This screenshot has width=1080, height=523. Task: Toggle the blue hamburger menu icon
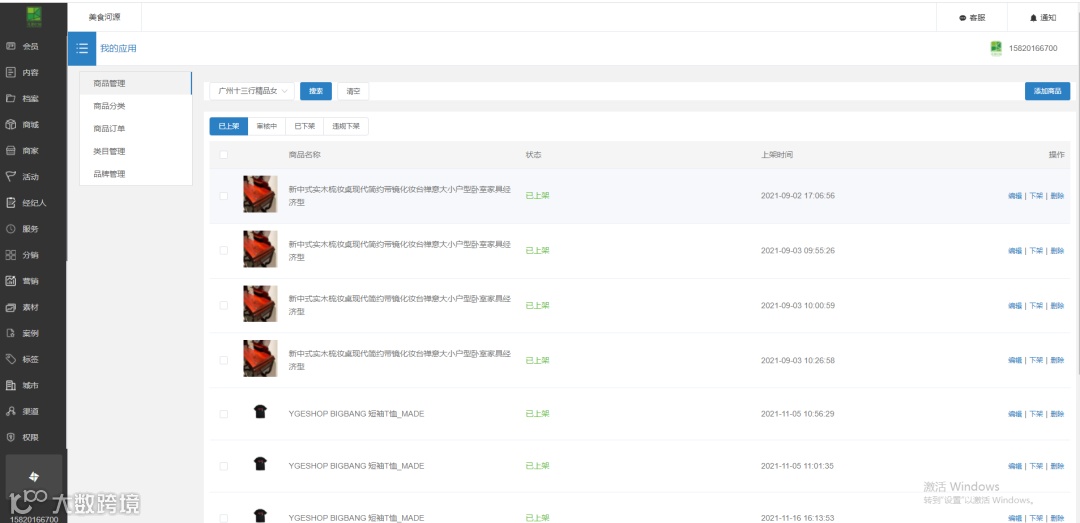point(82,48)
